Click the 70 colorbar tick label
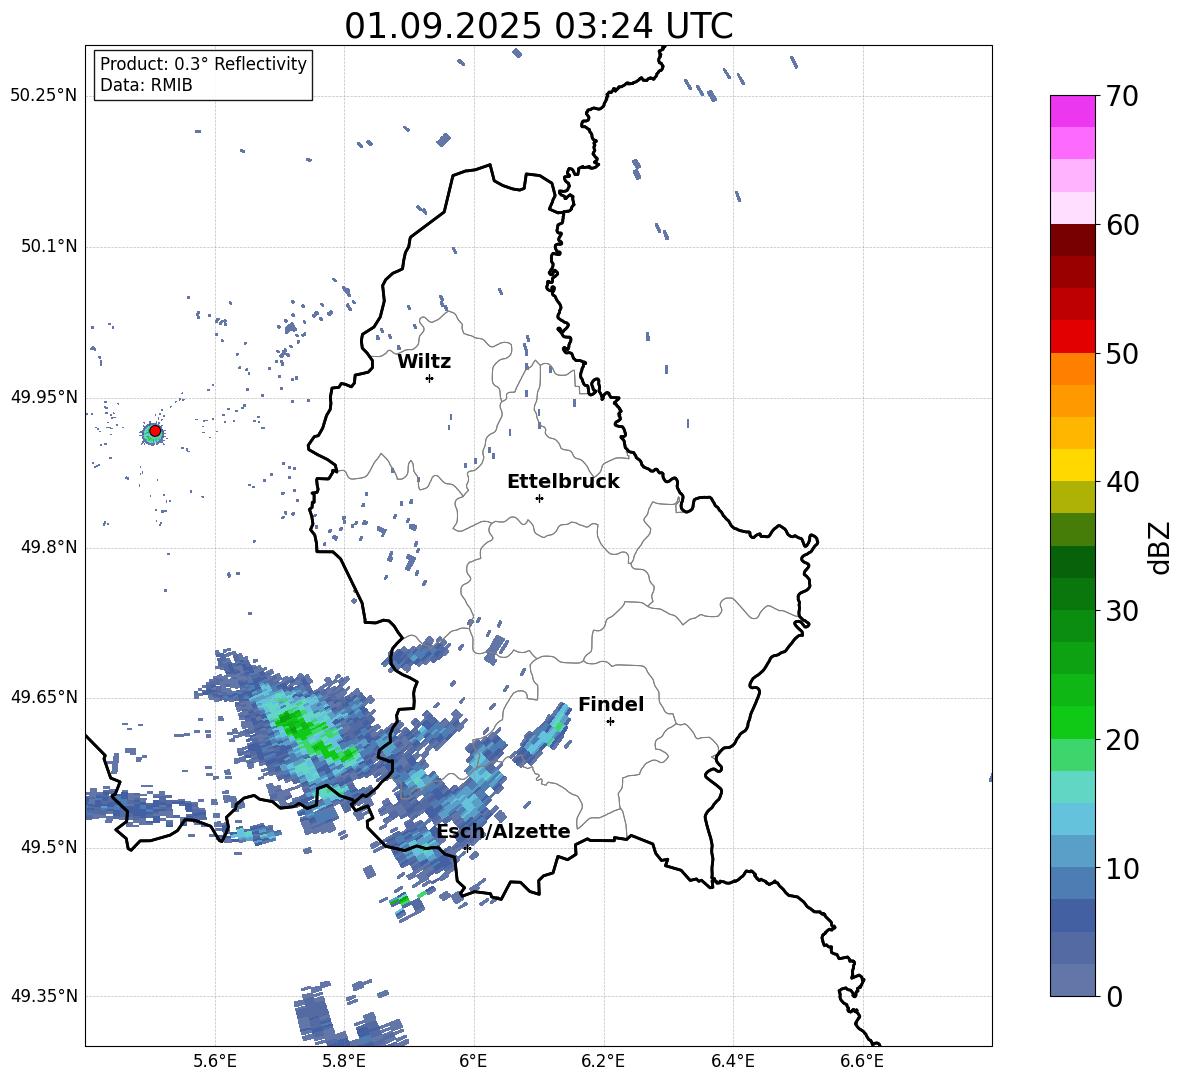Image resolution: width=1184 pixels, height=1081 pixels. pos(1122,97)
